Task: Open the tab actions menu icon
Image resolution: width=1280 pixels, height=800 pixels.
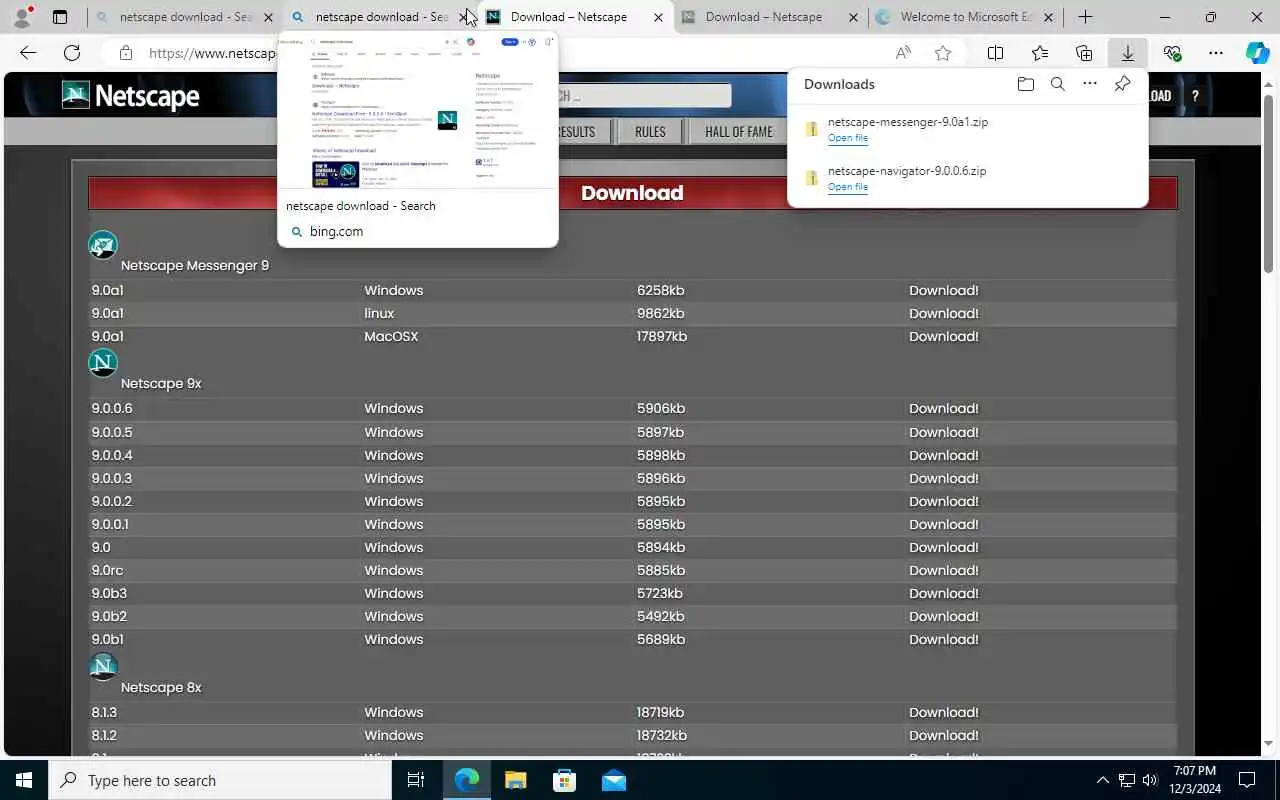Action: coord(60,17)
